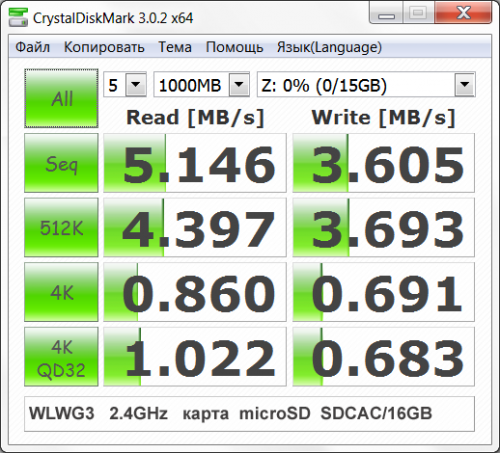The height and width of the screenshot is (453, 500).
Task: Start the 512K benchmark test
Action: click(x=61, y=227)
